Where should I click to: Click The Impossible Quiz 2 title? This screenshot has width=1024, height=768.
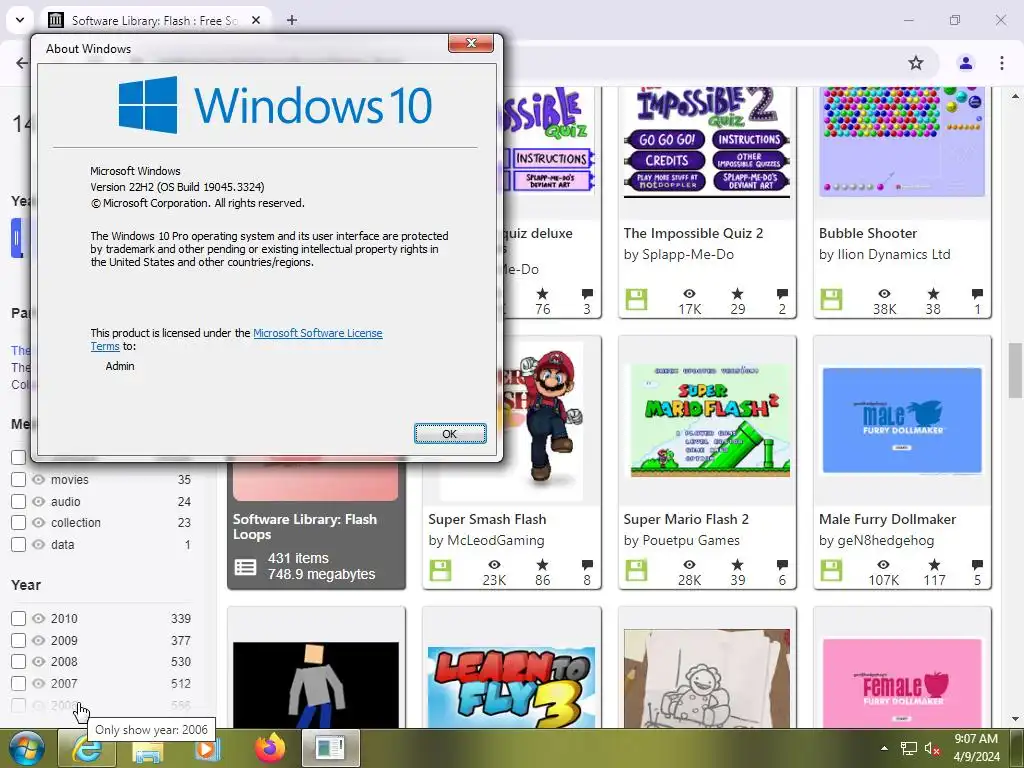[693, 233]
